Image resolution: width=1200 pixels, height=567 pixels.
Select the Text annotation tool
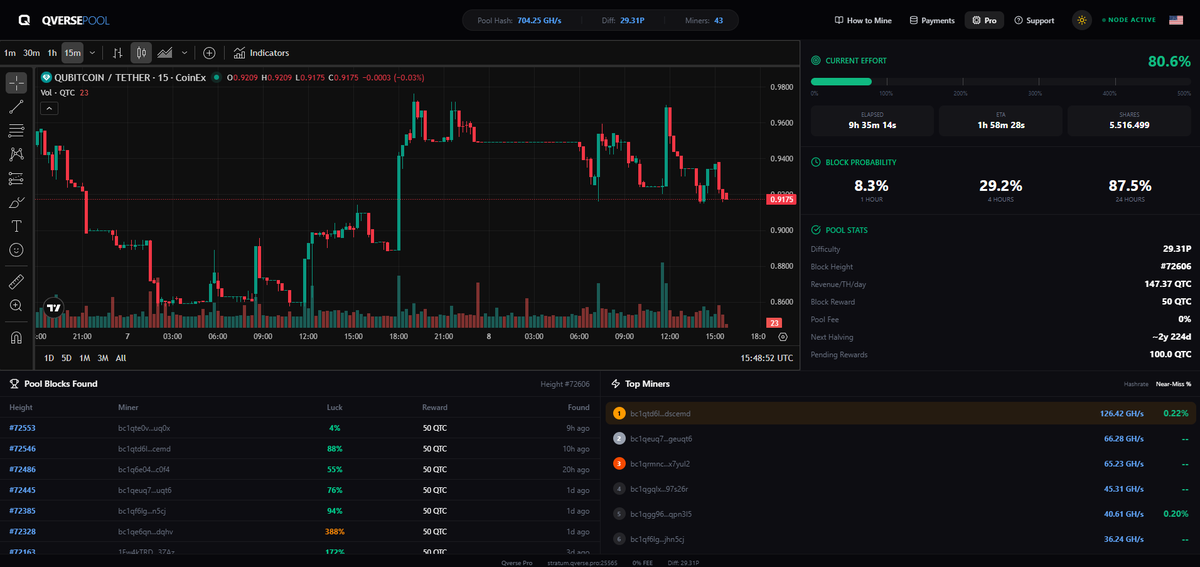coord(16,226)
